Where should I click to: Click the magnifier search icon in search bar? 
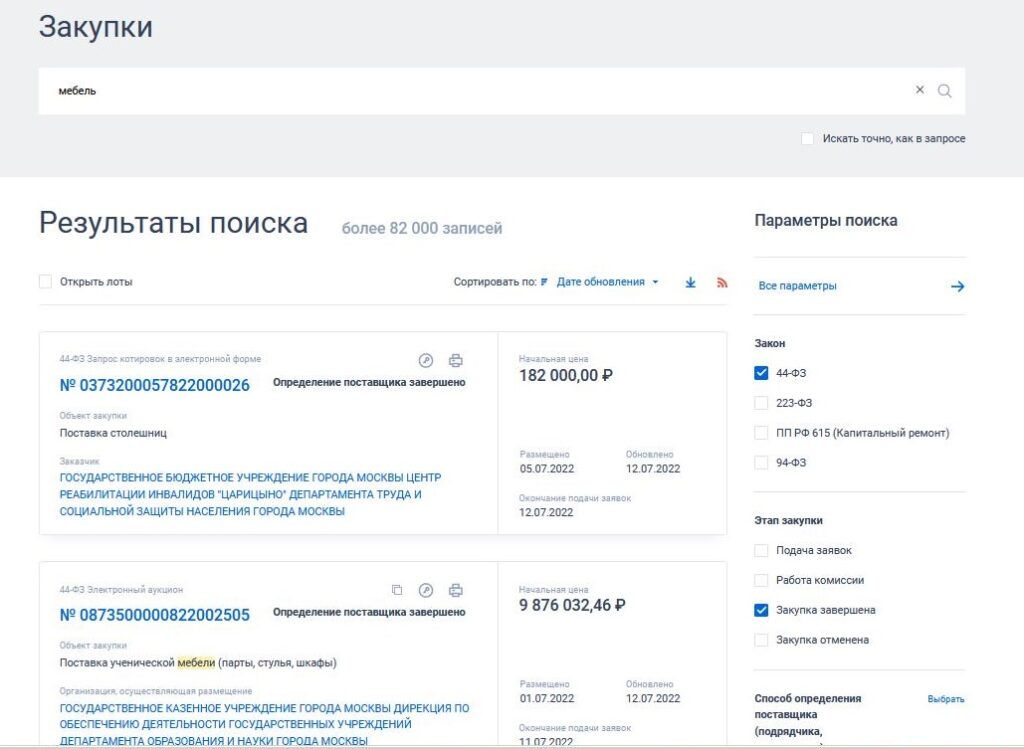944,91
